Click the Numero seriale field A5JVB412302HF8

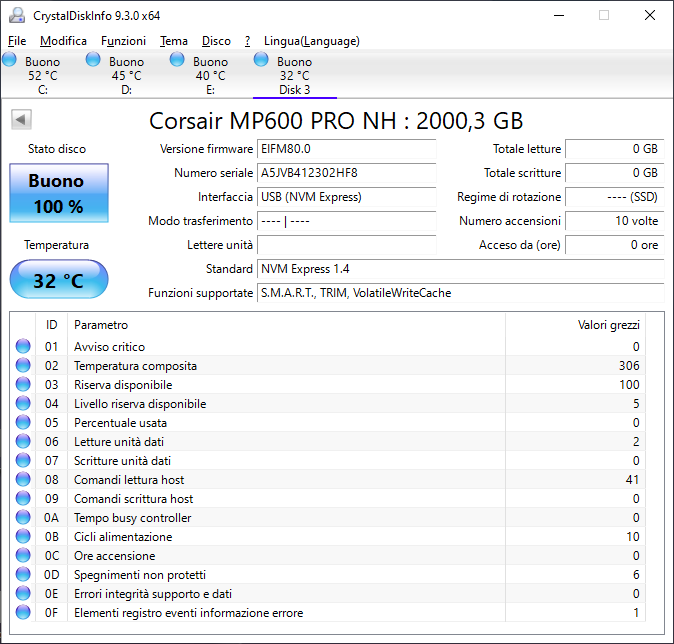[346, 173]
